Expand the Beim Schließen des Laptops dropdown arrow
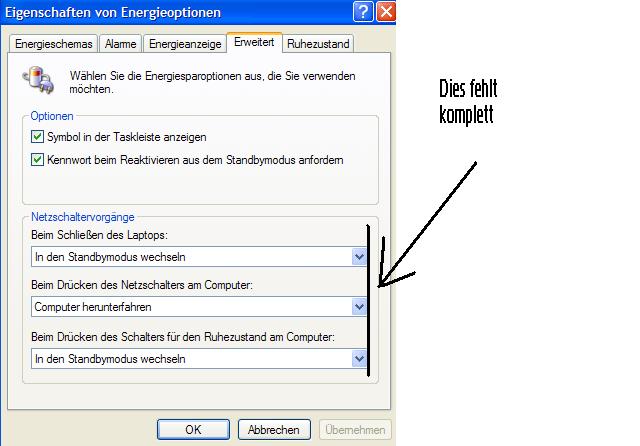640x446 pixels. coord(359,257)
